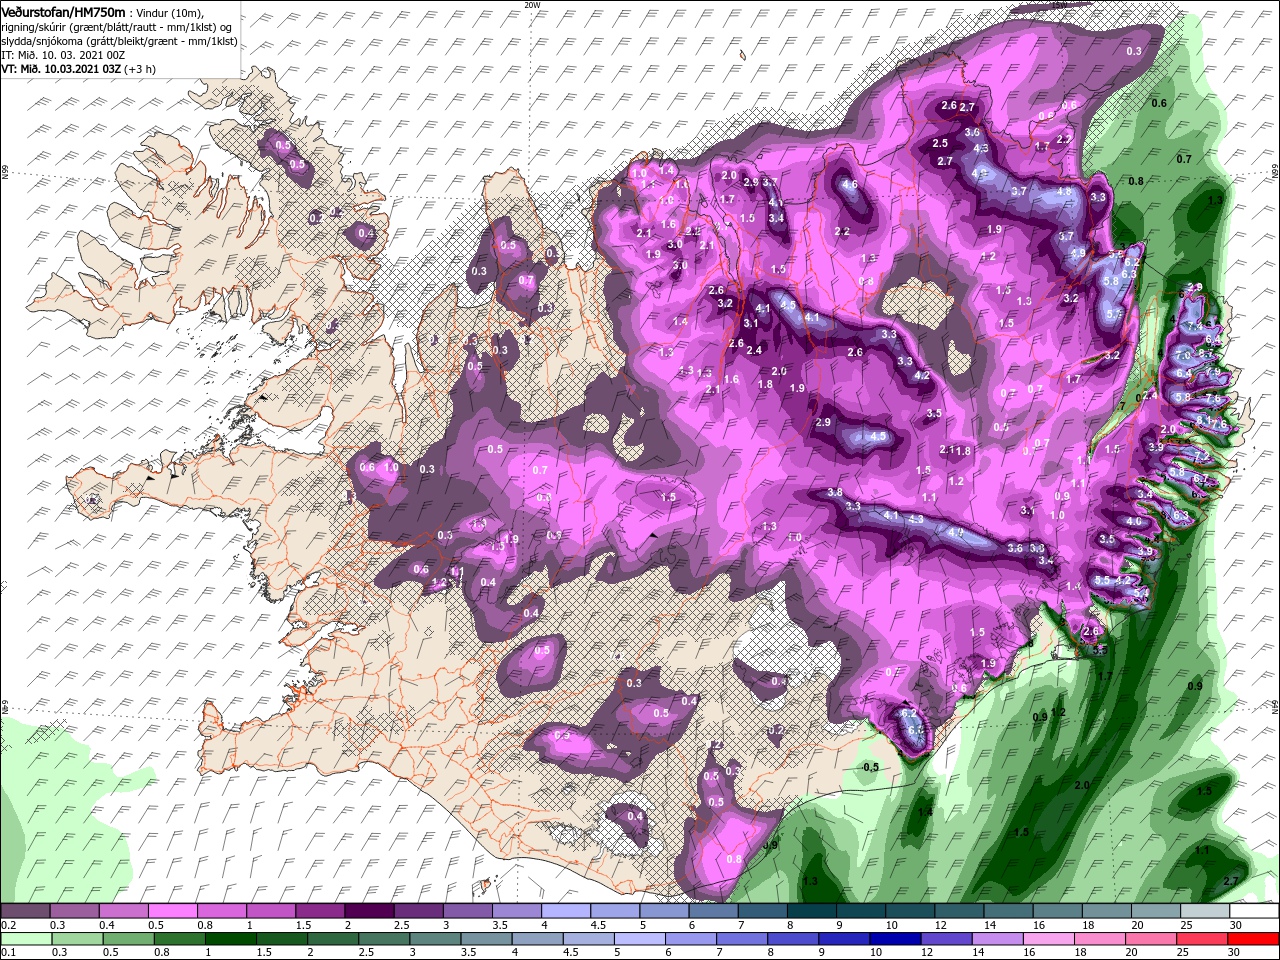Pick the snow legend 10–12 swatch
1280x960 pixels.
tap(910, 911)
